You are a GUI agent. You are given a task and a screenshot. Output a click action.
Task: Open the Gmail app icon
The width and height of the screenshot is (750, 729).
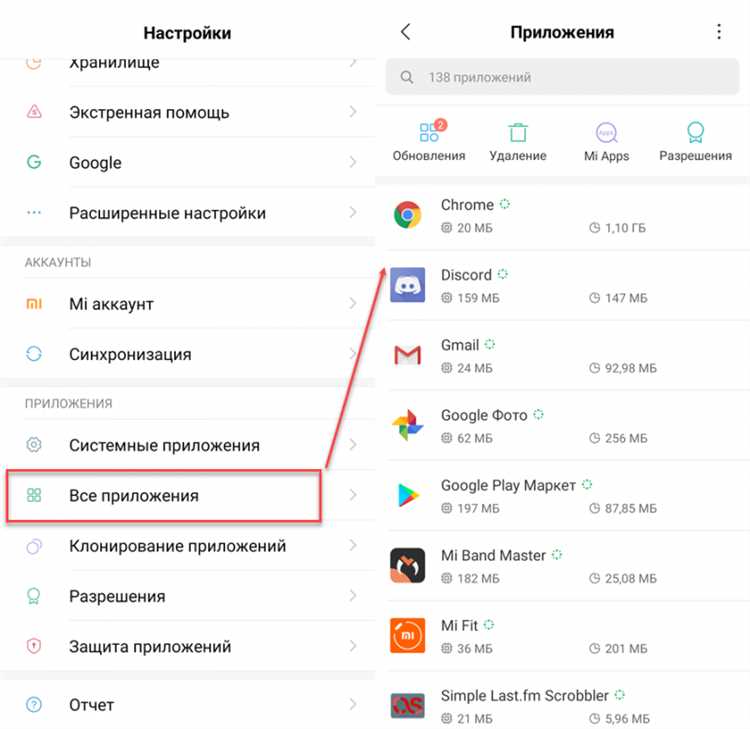tap(408, 355)
